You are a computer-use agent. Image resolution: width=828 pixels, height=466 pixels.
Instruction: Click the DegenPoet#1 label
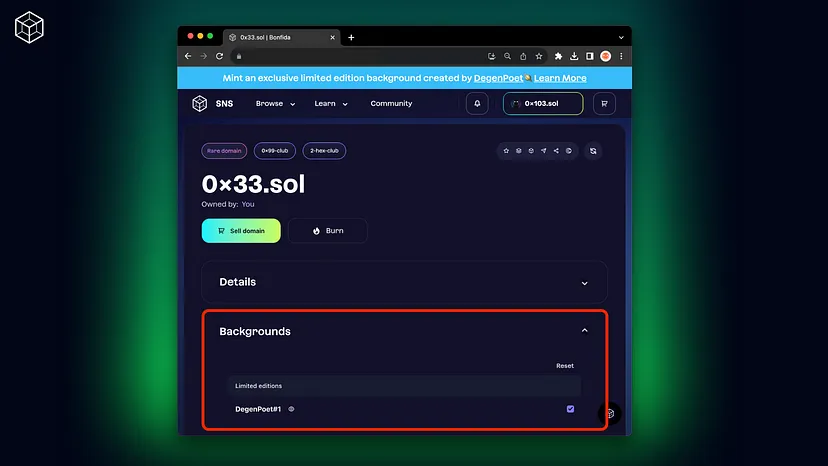(x=258, y=409)
